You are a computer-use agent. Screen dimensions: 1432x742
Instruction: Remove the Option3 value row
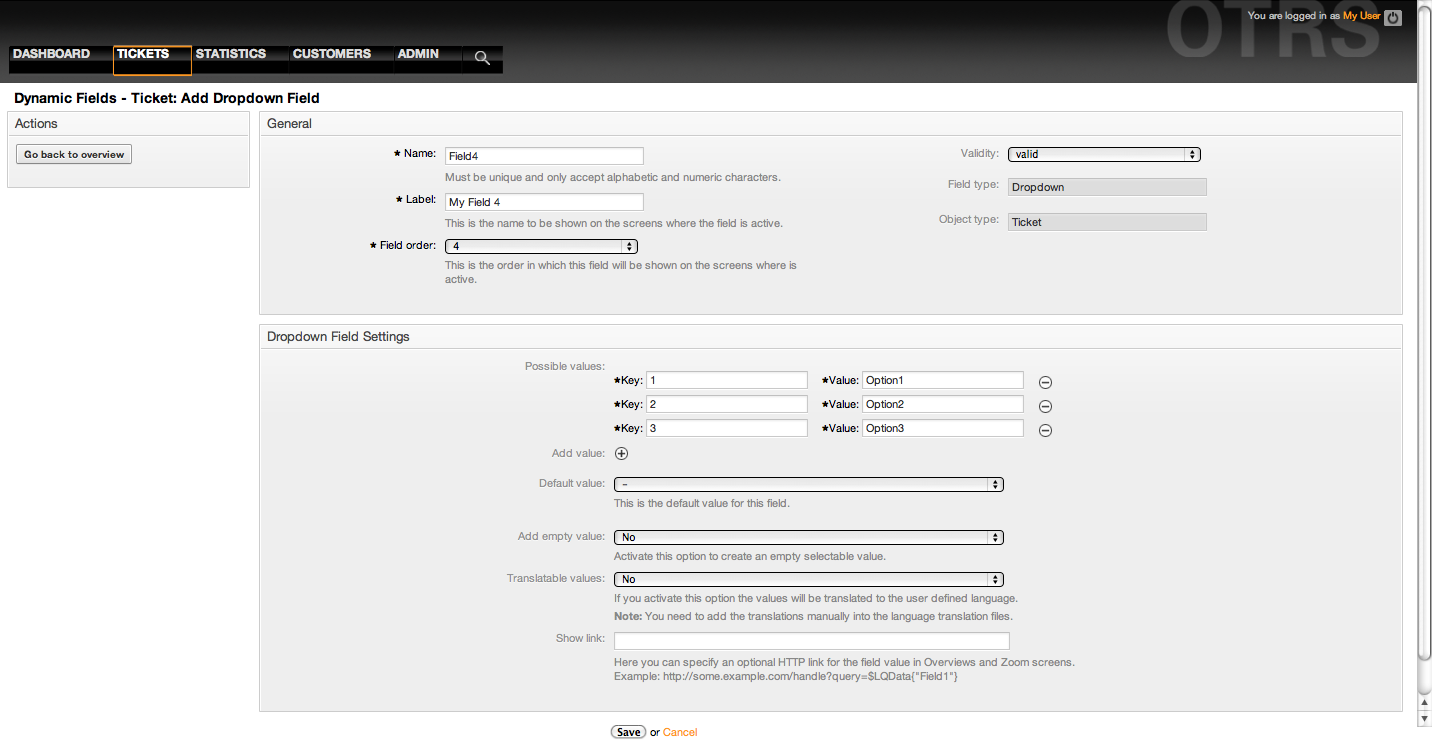pos(1045,430)
